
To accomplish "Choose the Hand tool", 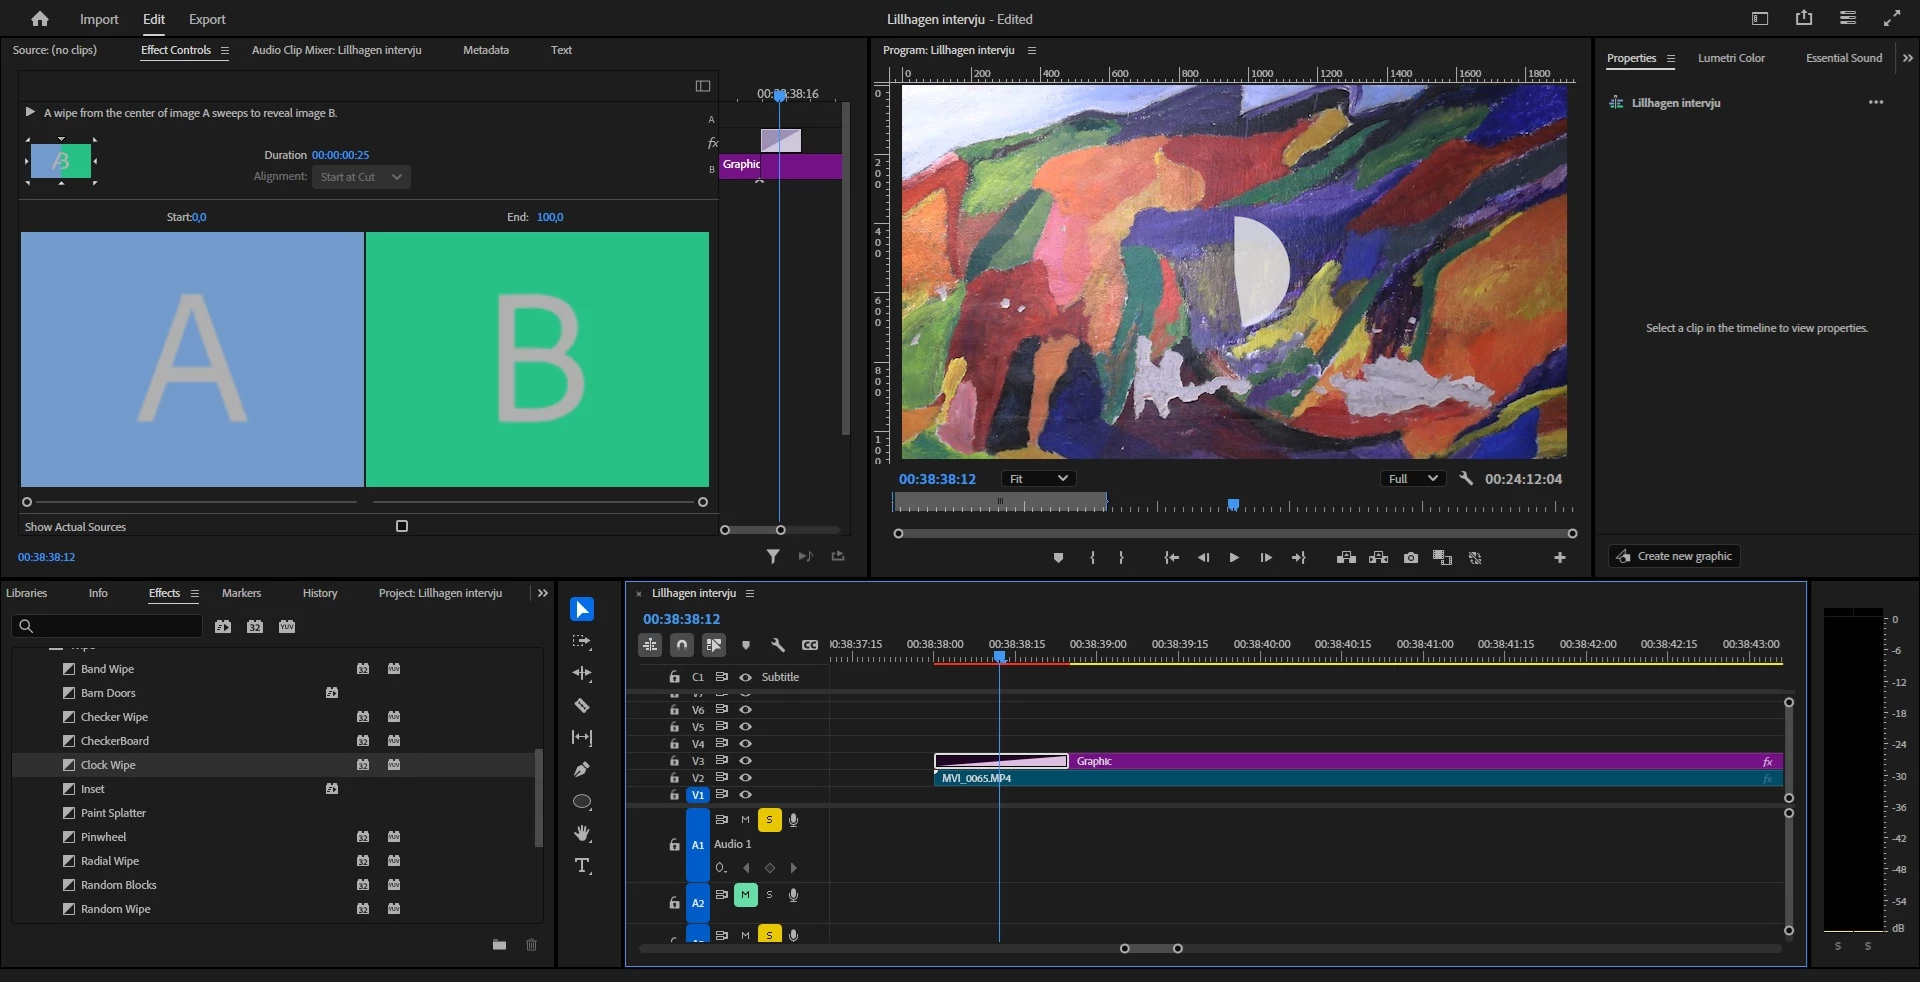I will pos(582,834).
